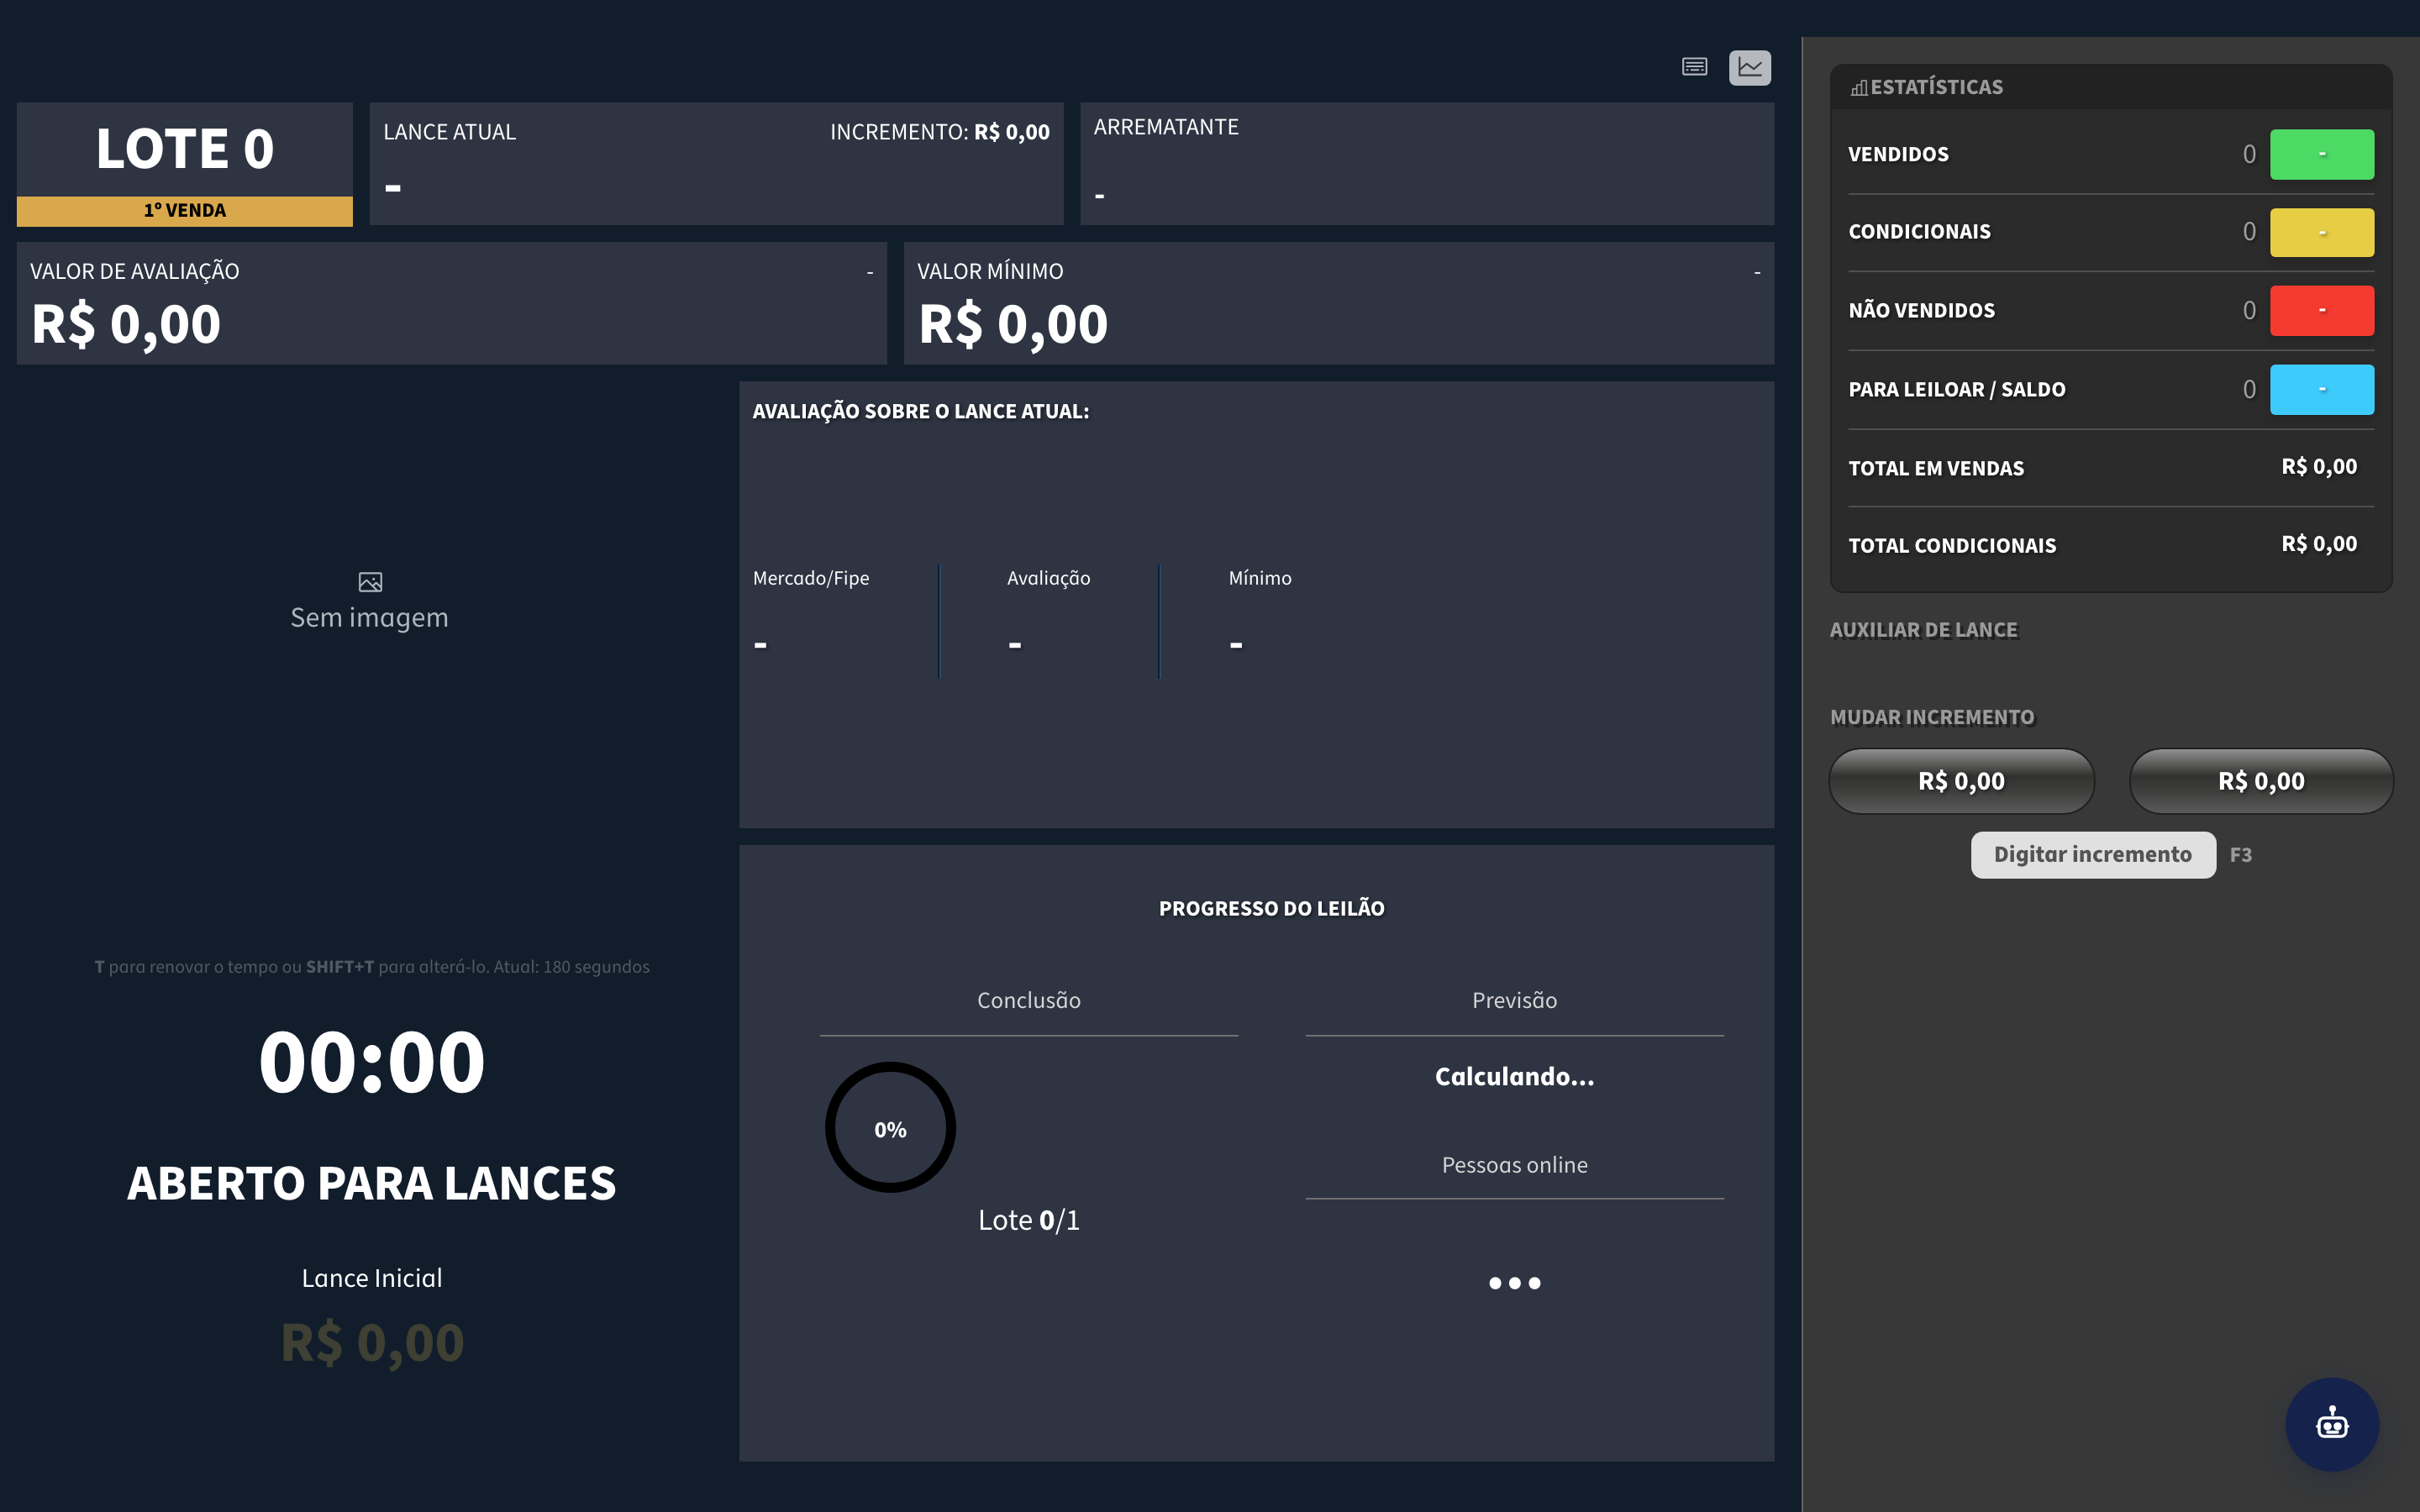Image resolution: width=2420 pixels, height=1512 pixels.
Task: Click the F3 shortcut hint
Action: point(2241,855)
